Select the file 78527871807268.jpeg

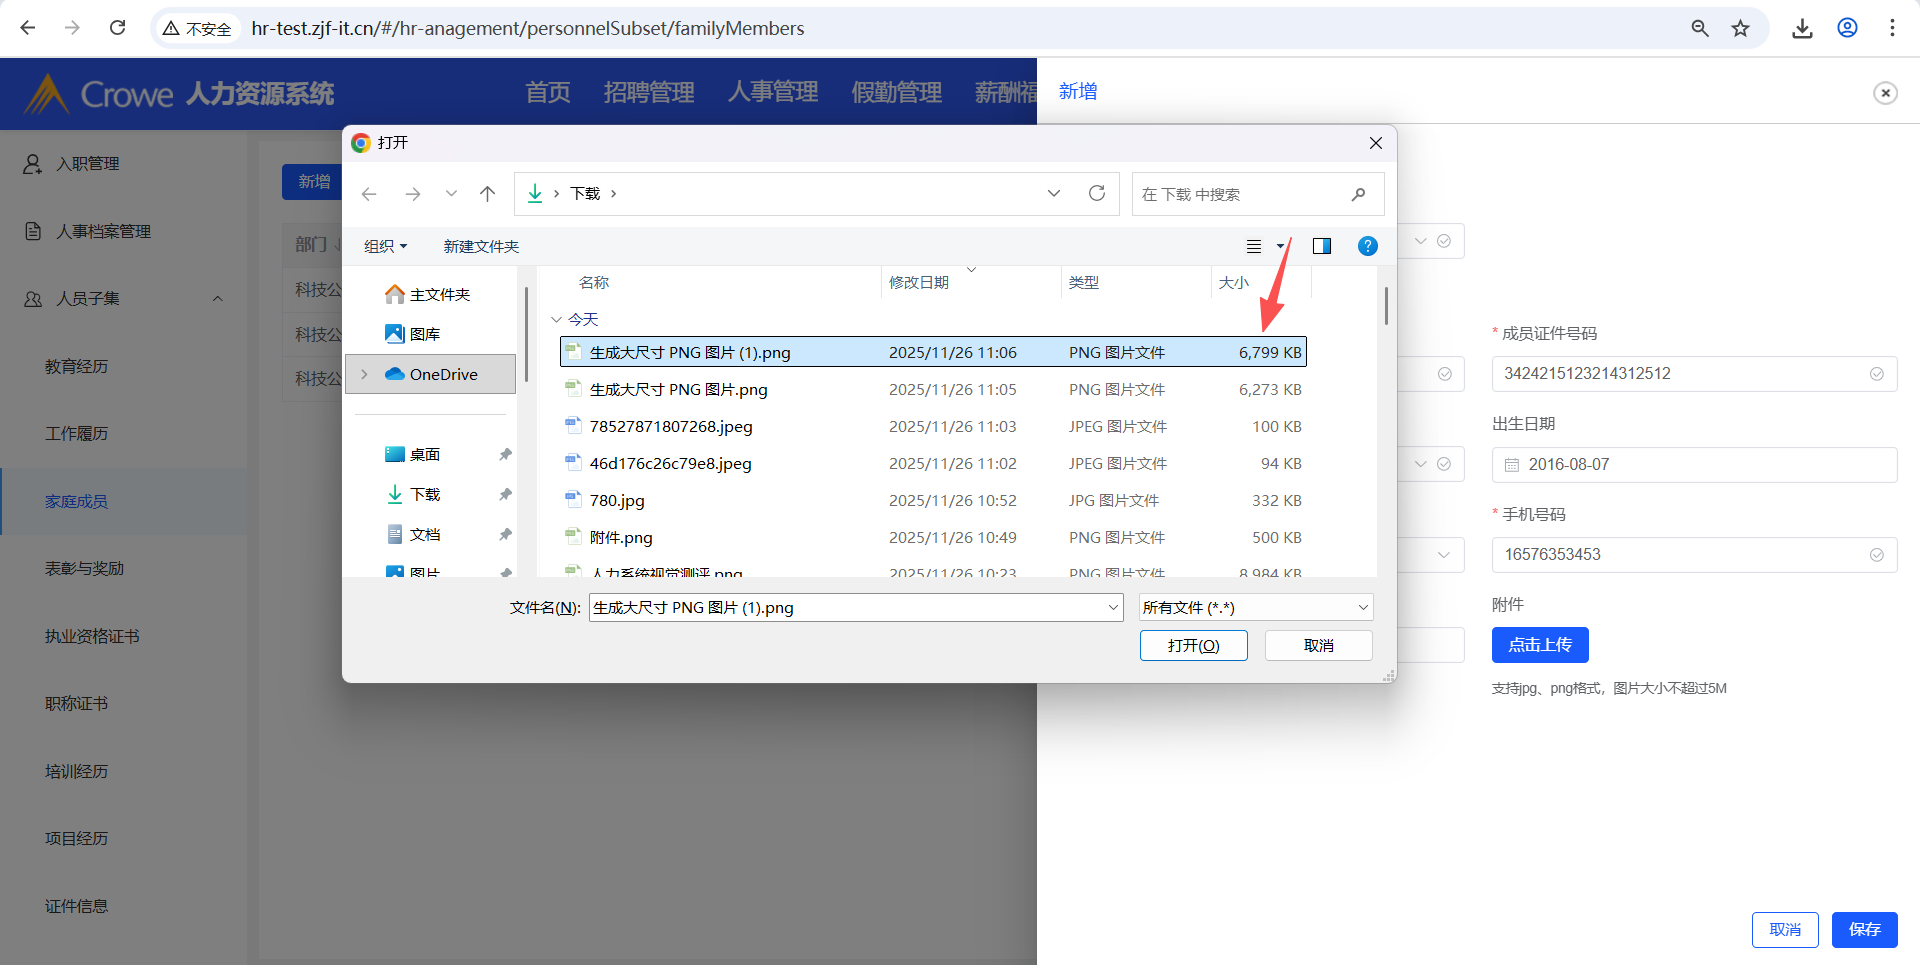[933, 426]
